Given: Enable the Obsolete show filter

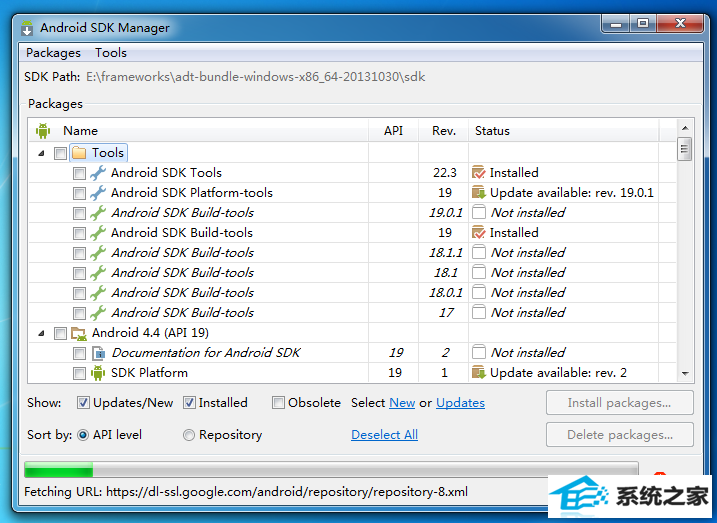Looking at the screenshot, I should pos(278,403).
